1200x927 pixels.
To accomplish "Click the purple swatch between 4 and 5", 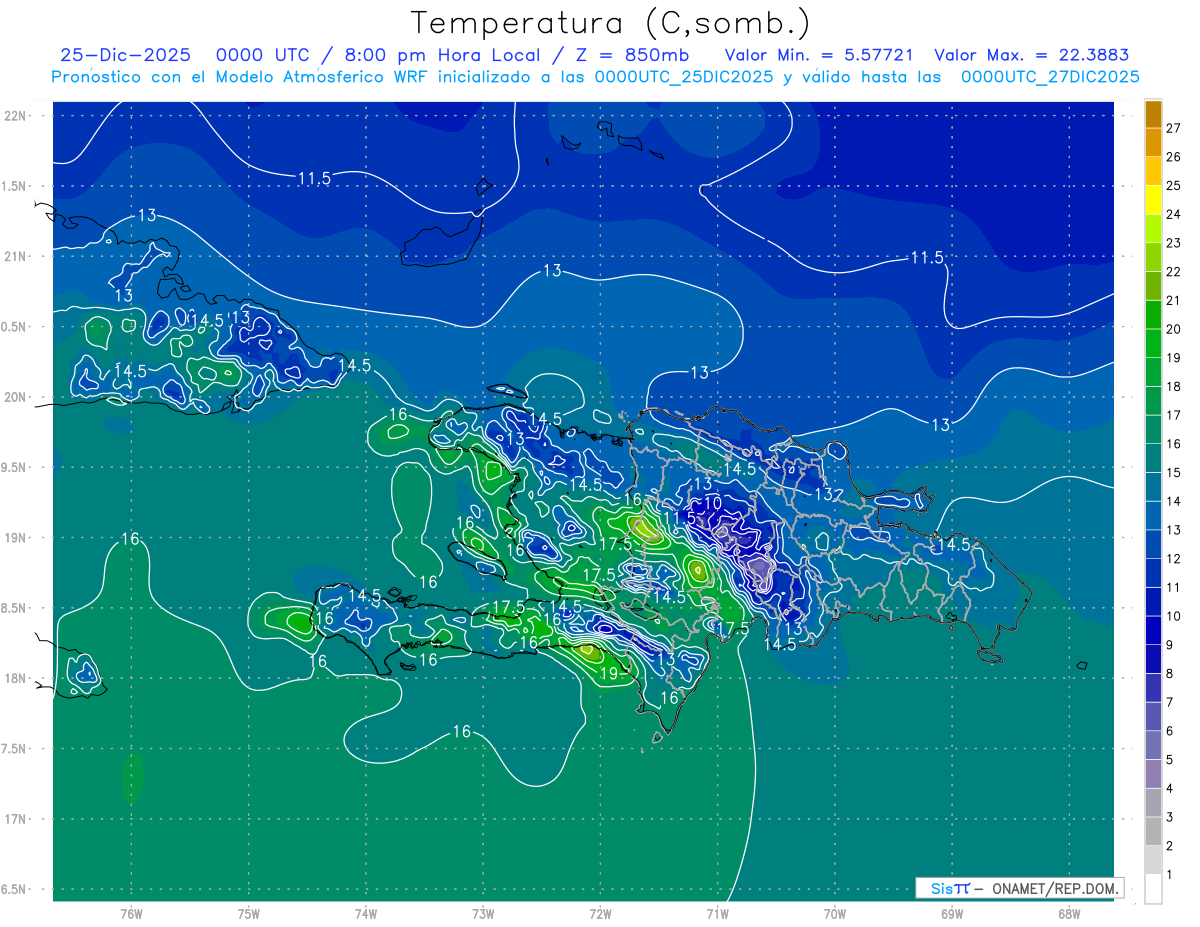I will tap(1153, 774).
